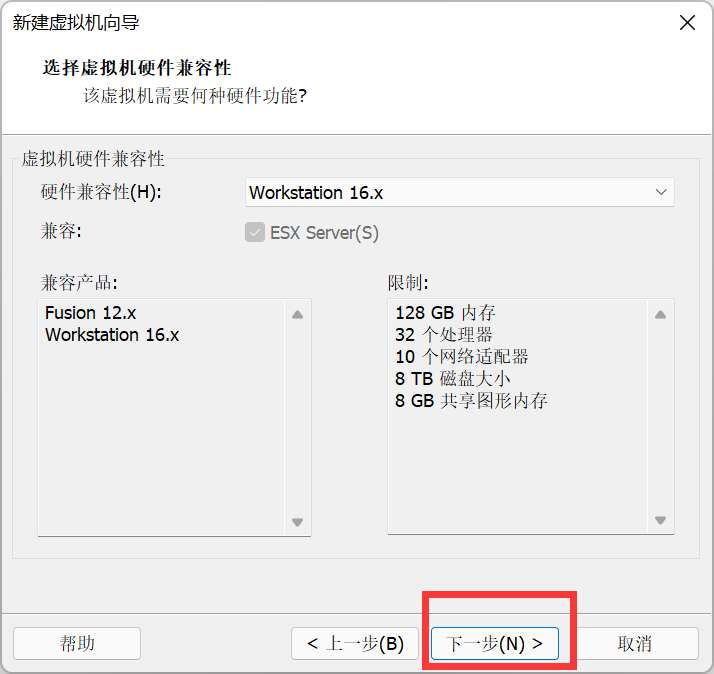Click the down arrow of the 兼容产品 list scrollbar
This screenshot has width=714, height=674.
tap(297, 521)
